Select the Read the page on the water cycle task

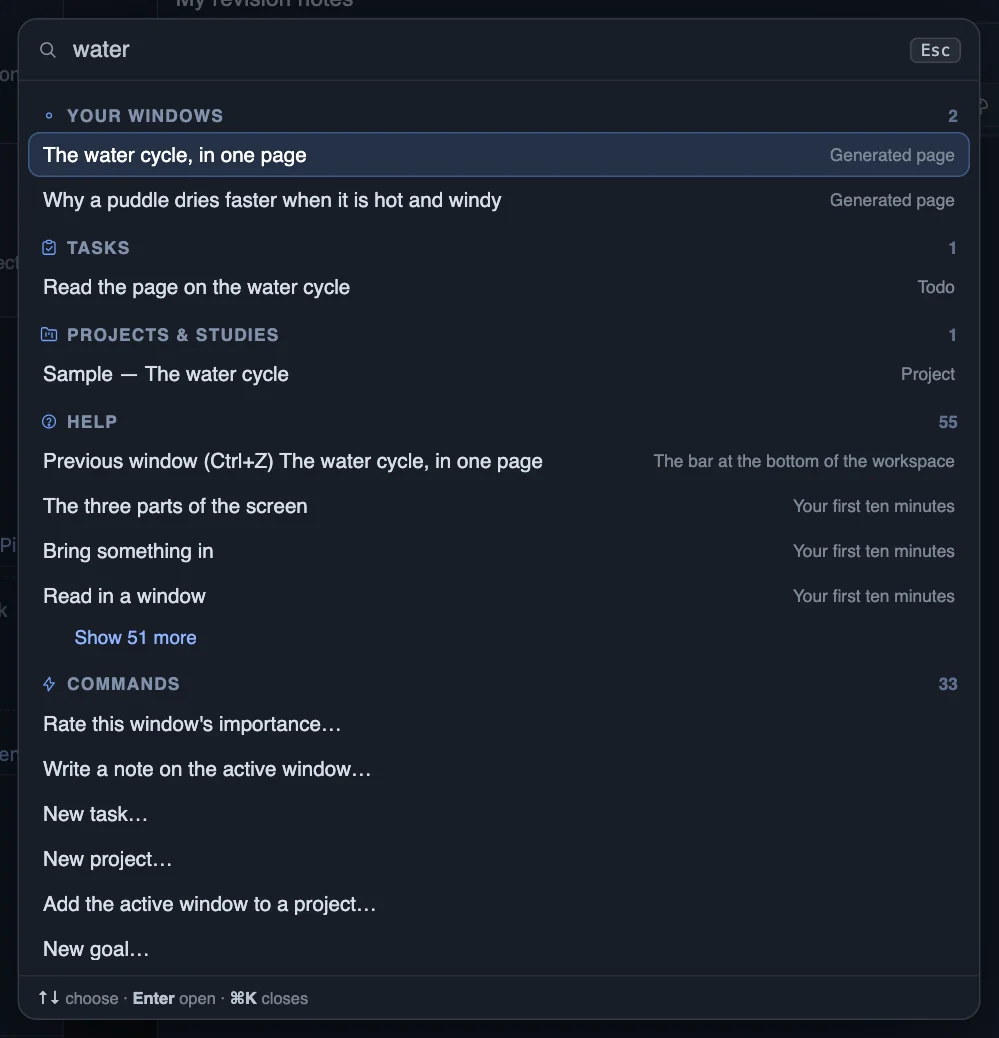(x=499, y=287)
